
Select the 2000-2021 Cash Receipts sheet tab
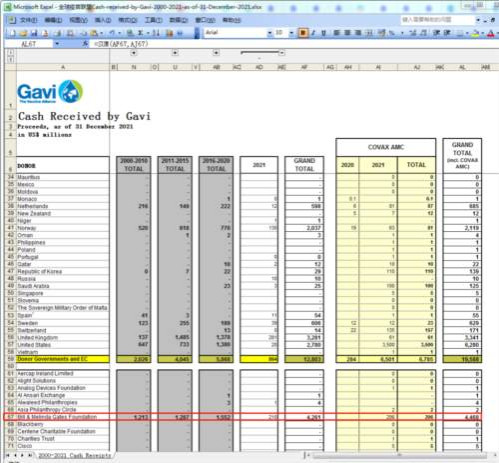[74, 455]
